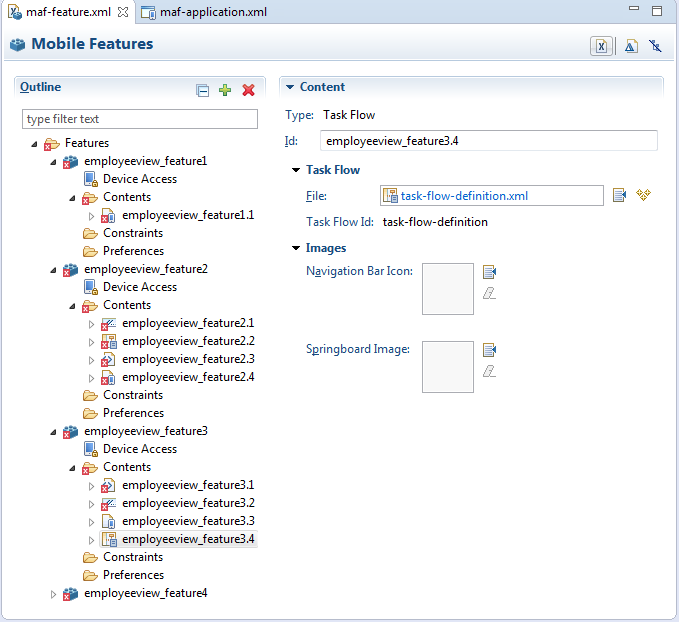
Task: Close the maf-feature.xml tab
Action: [123, 12]
